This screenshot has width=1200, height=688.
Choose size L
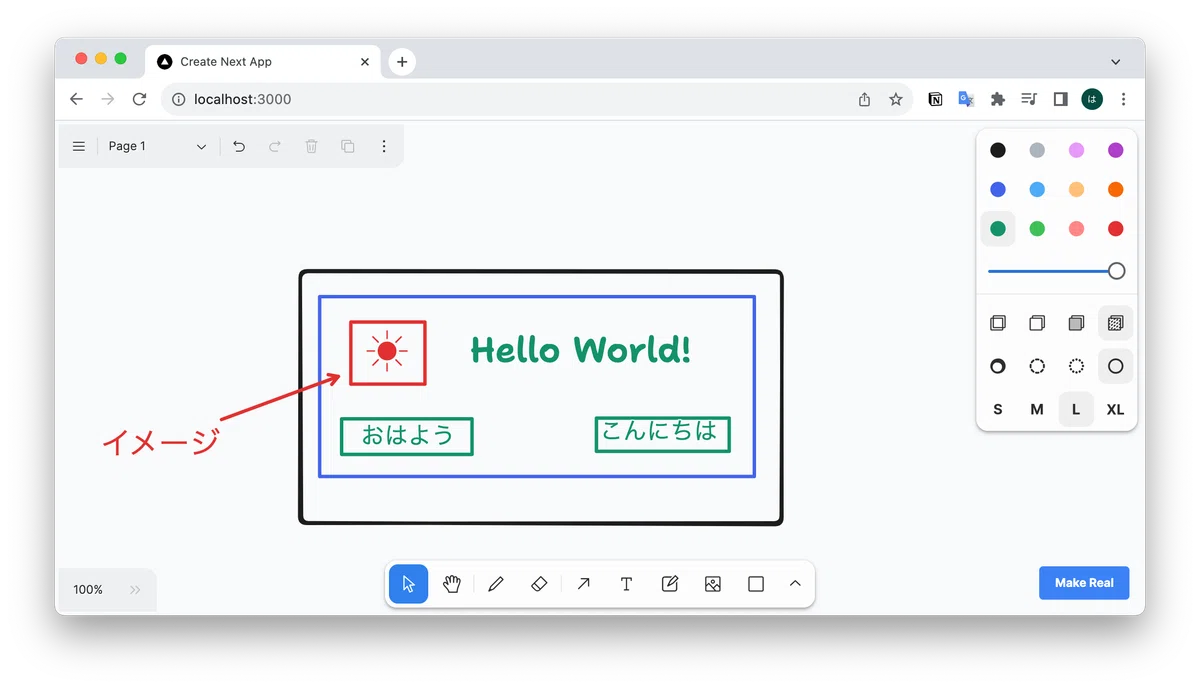point(1076,410)
